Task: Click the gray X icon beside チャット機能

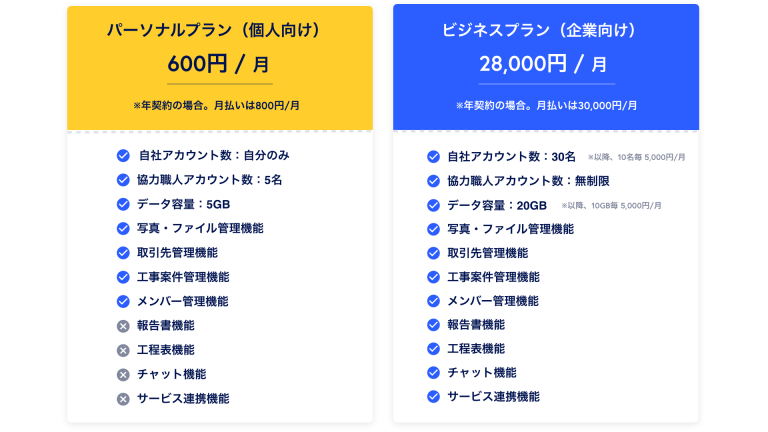Action: tap(123, 375)
